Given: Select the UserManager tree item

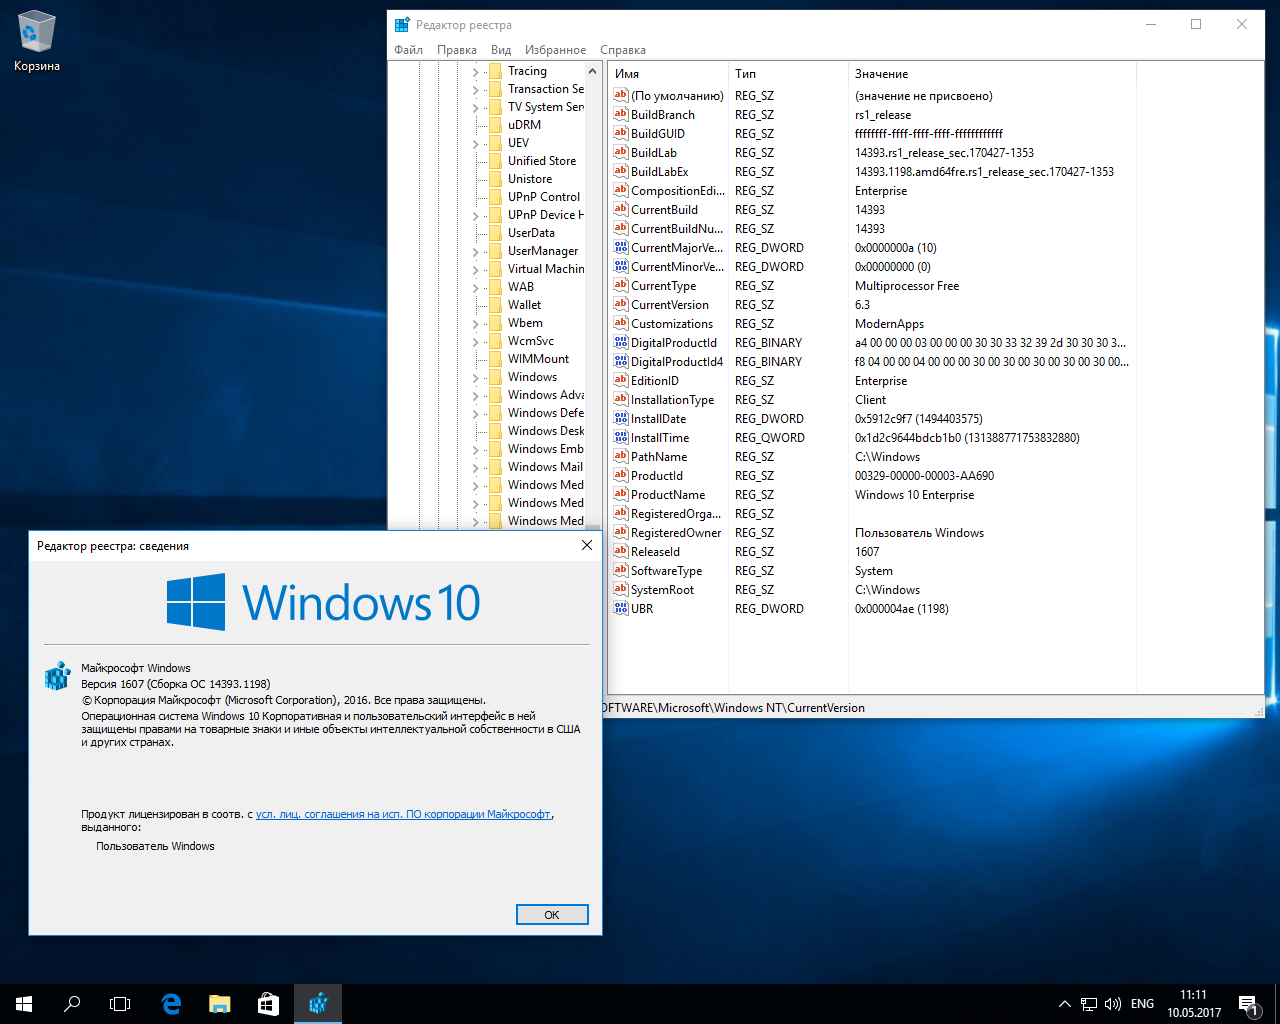Looking at the screenshot, I should click(x=543, y=251).
